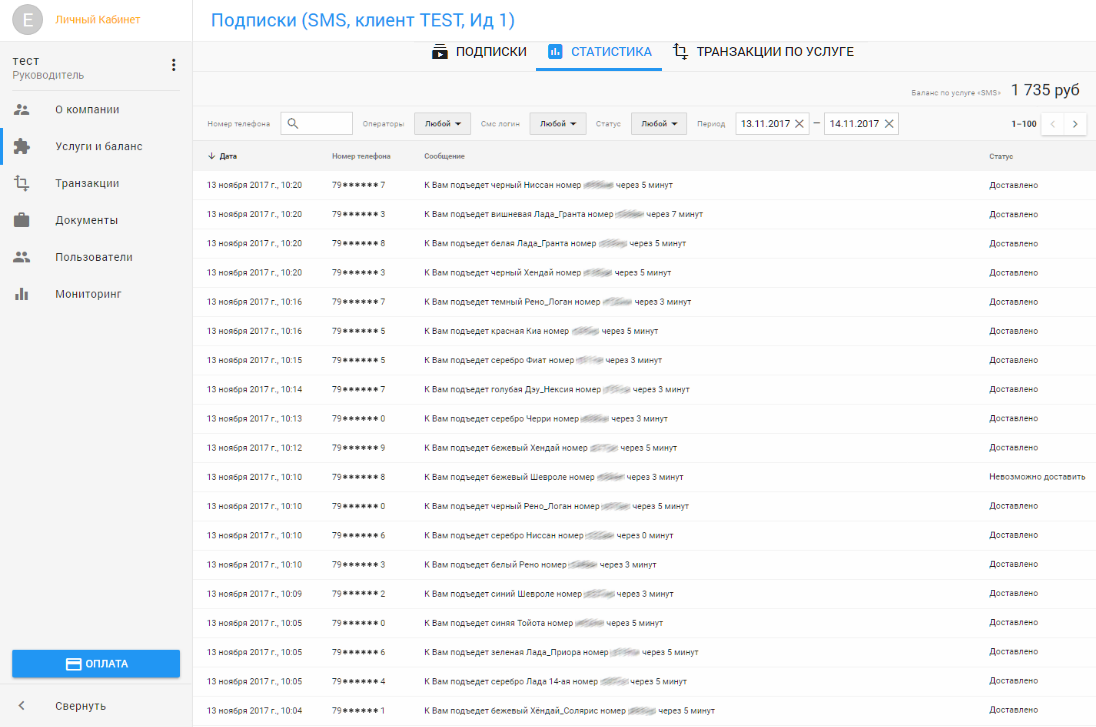Go to next page of results

(1075, 124)
